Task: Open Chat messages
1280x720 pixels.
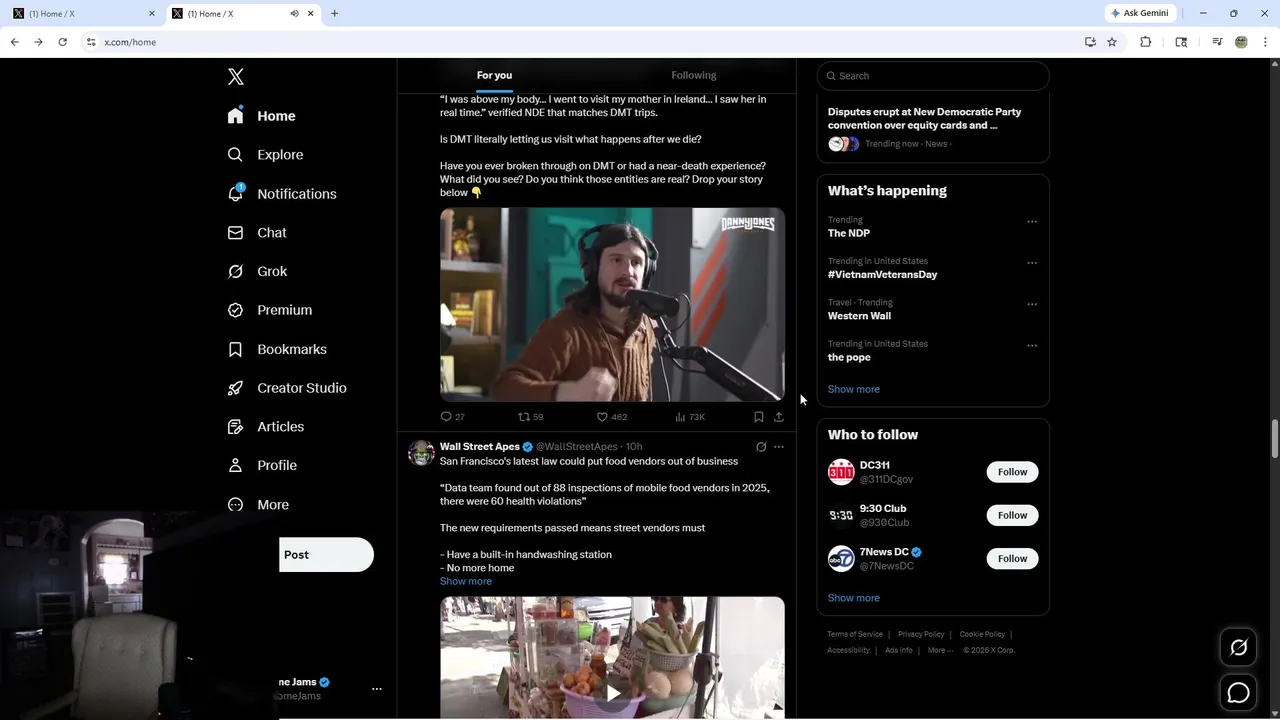Action: point(257,232)
